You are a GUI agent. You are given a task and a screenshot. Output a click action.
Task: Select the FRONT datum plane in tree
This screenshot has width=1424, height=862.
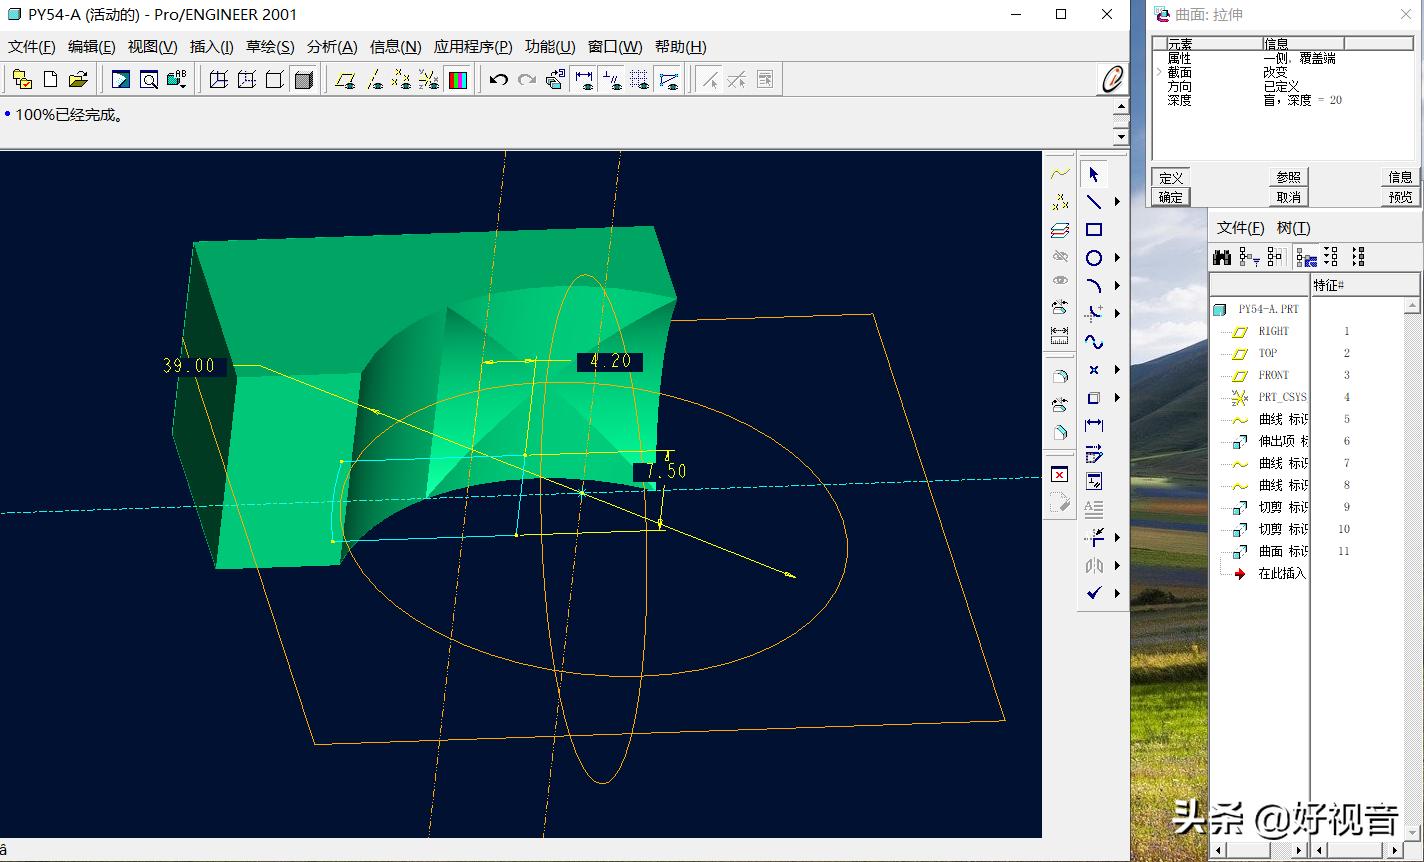[1273, 375]
